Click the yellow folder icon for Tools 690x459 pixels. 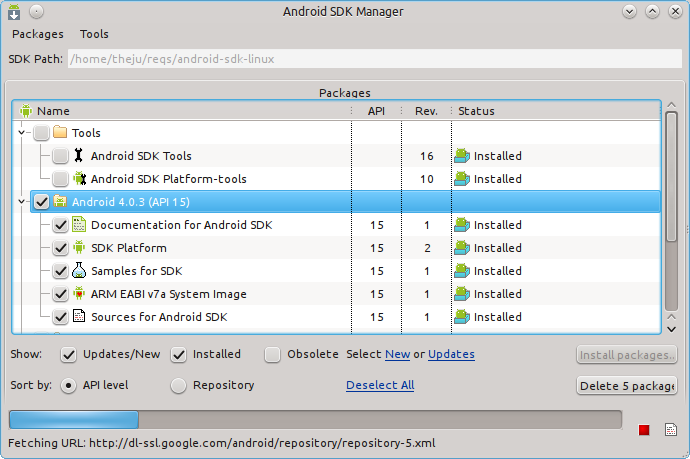coord(60,132)
